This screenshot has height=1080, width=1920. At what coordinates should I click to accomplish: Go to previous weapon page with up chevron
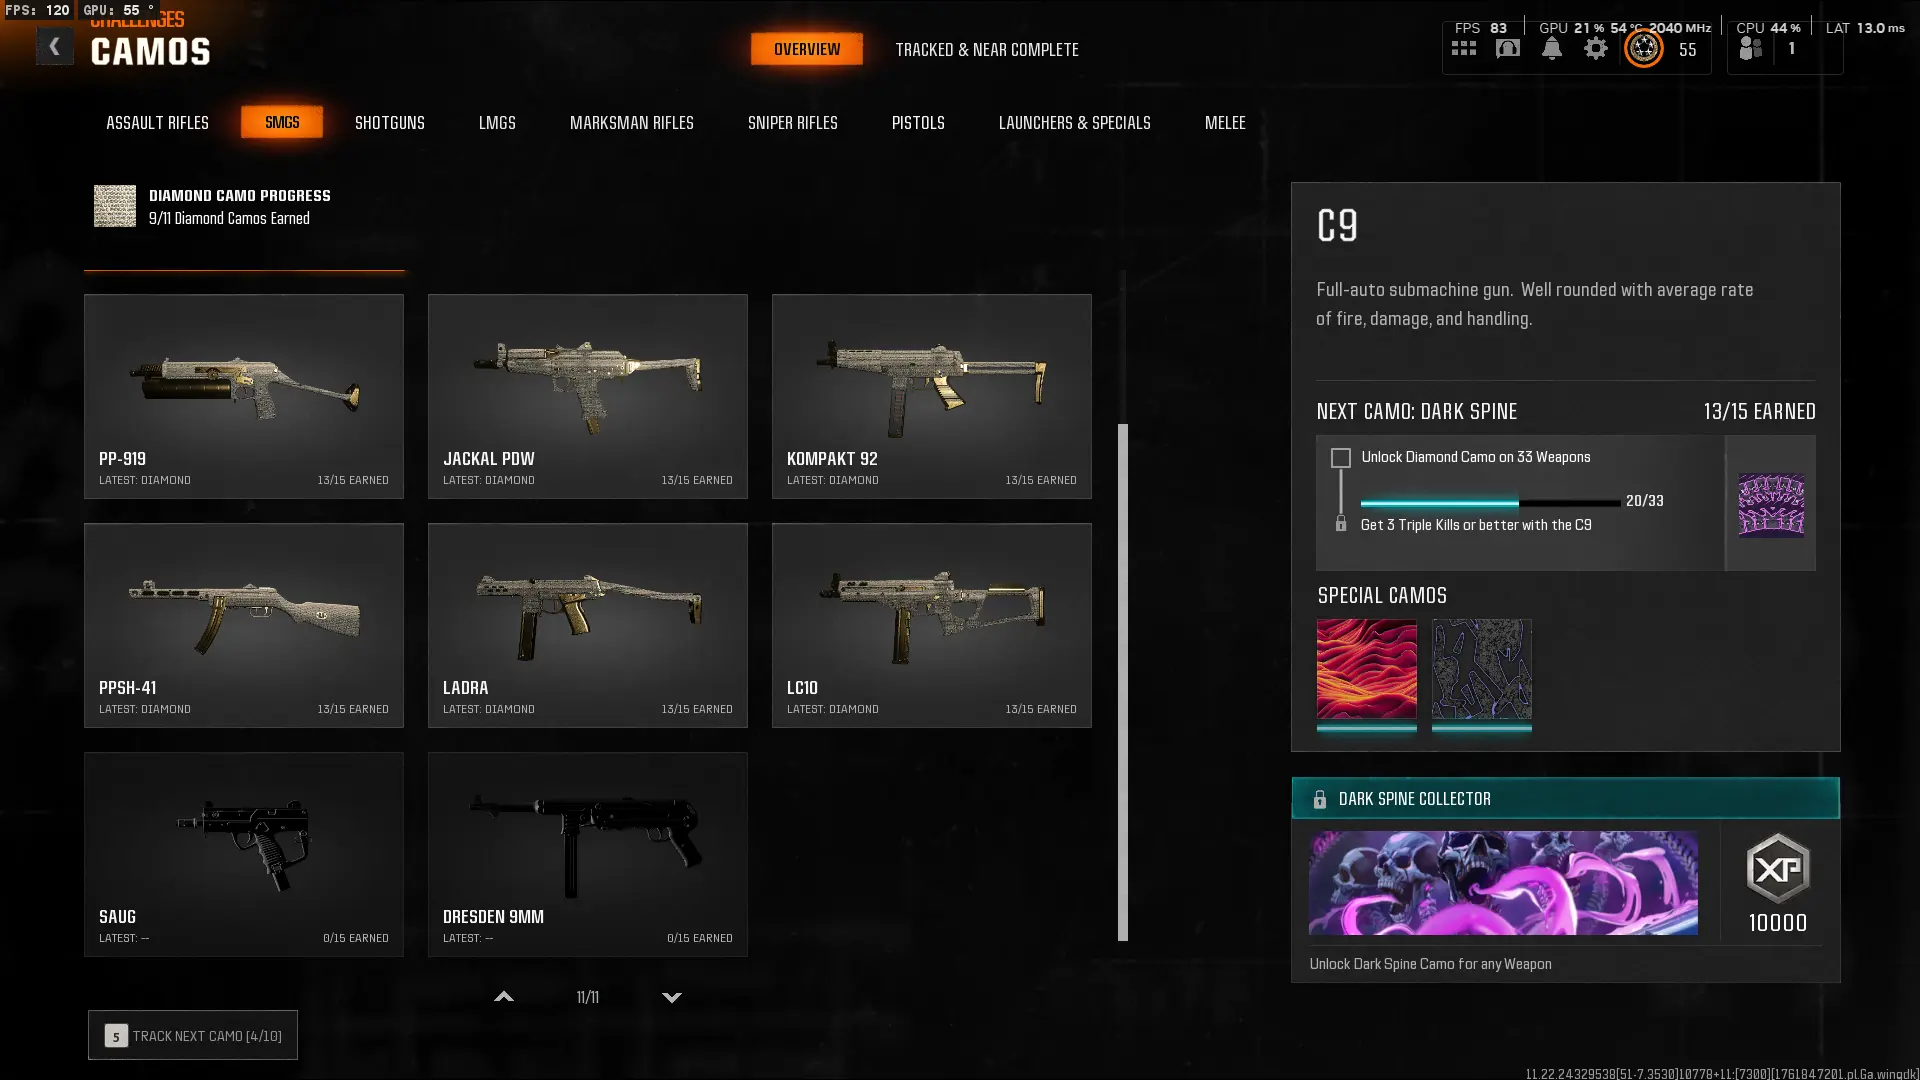[x=504, y=997]
